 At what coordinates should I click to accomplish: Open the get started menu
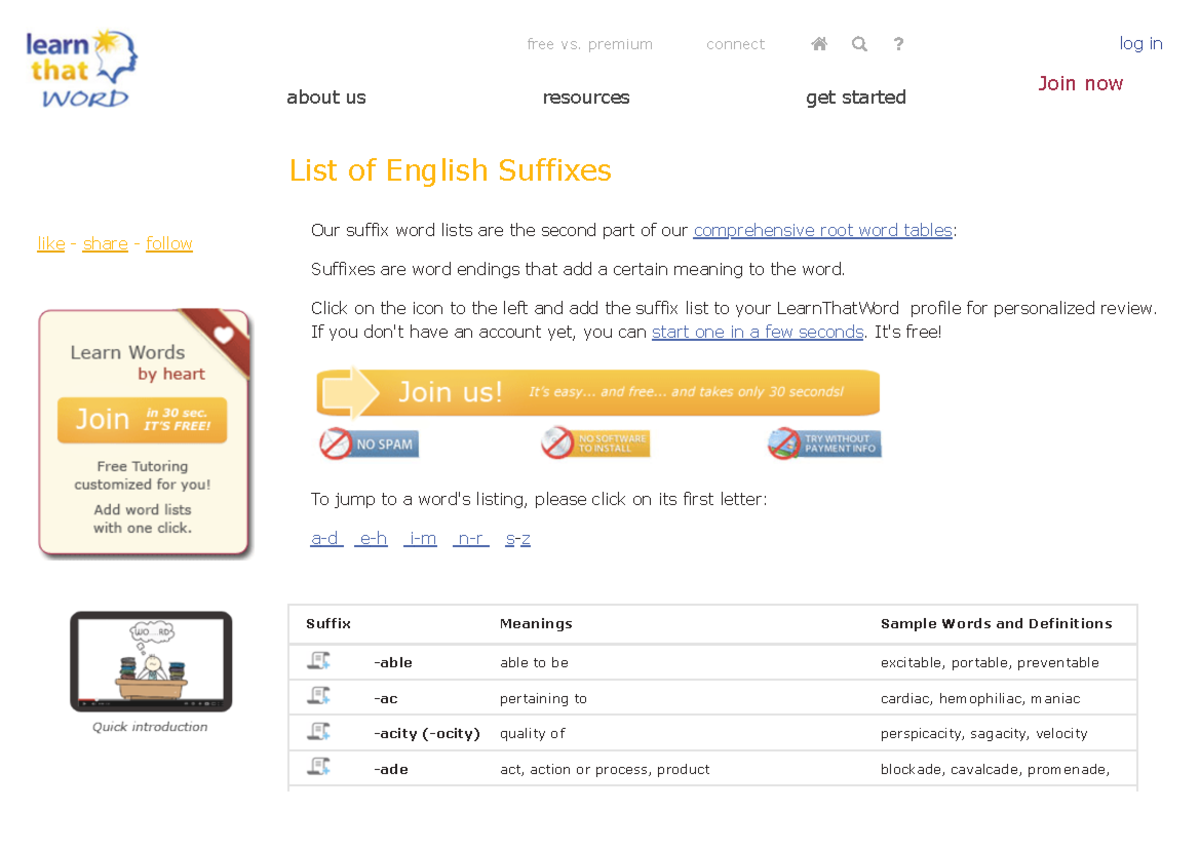[856, 97]
